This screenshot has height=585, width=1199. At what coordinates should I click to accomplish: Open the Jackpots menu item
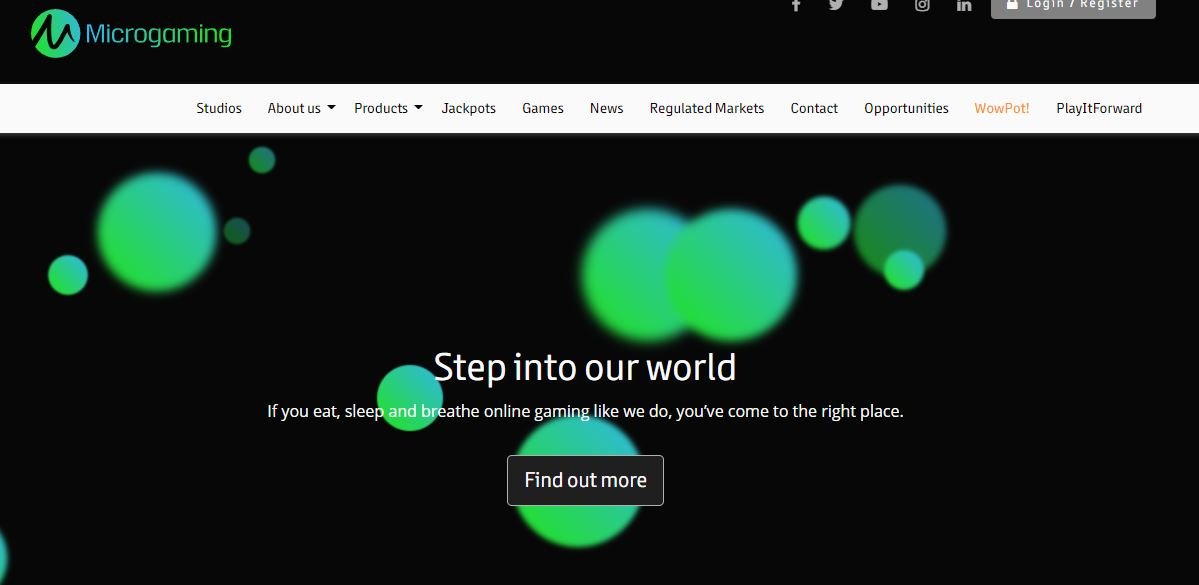point(468,108)
